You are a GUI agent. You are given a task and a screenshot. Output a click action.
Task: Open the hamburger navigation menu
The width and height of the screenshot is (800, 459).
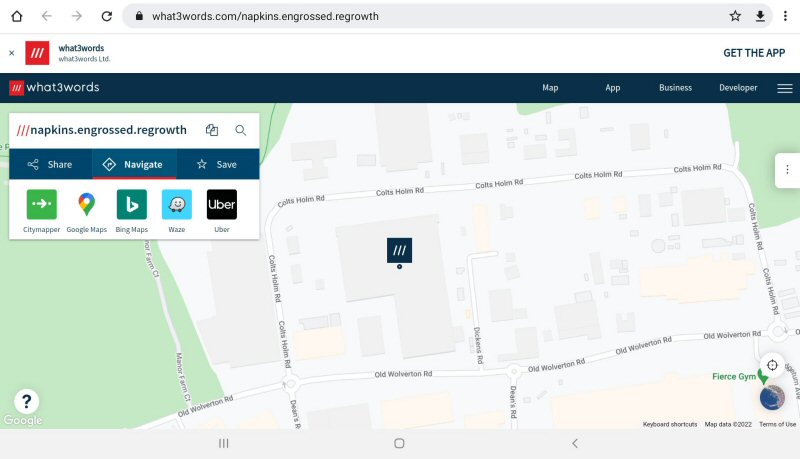coord(785,88)
